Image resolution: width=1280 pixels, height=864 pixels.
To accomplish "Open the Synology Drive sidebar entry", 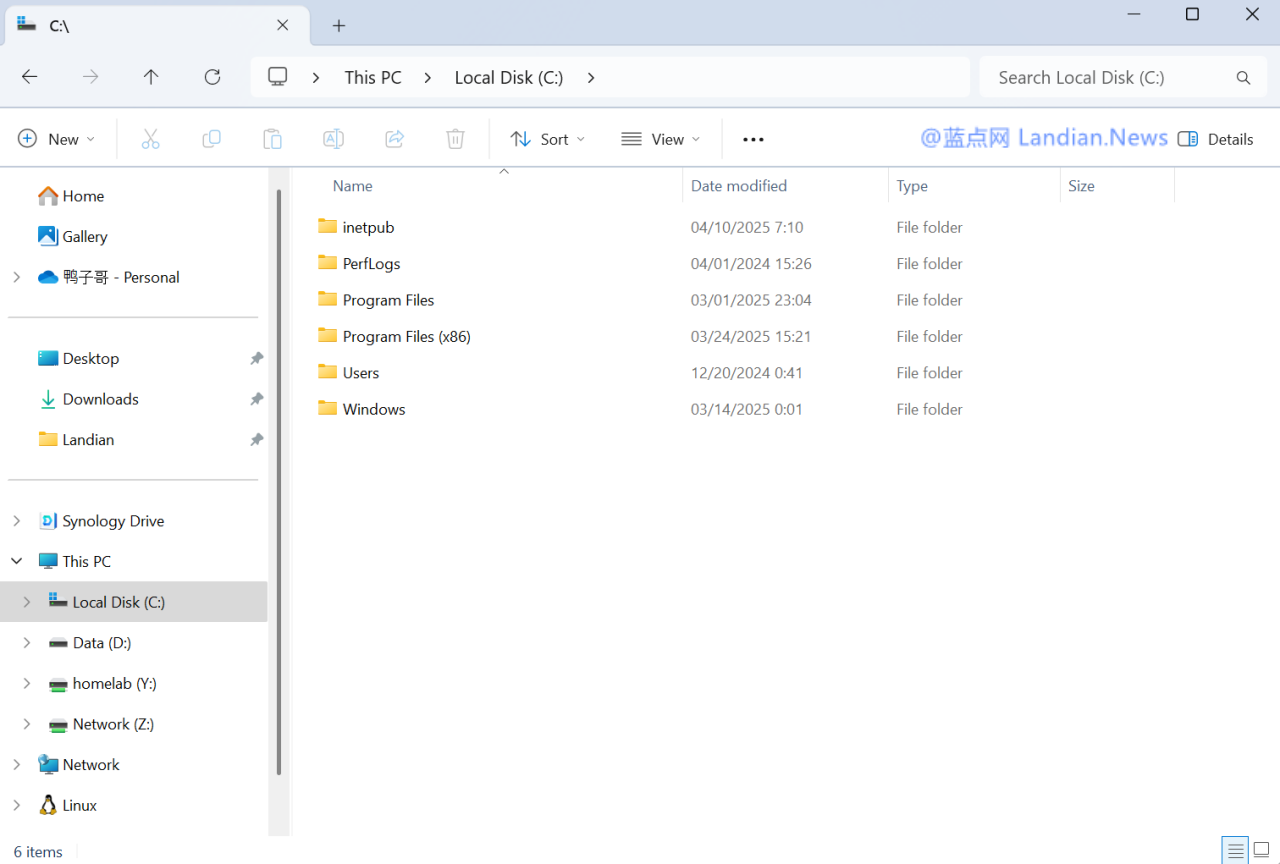I will [x=112, y=520].
